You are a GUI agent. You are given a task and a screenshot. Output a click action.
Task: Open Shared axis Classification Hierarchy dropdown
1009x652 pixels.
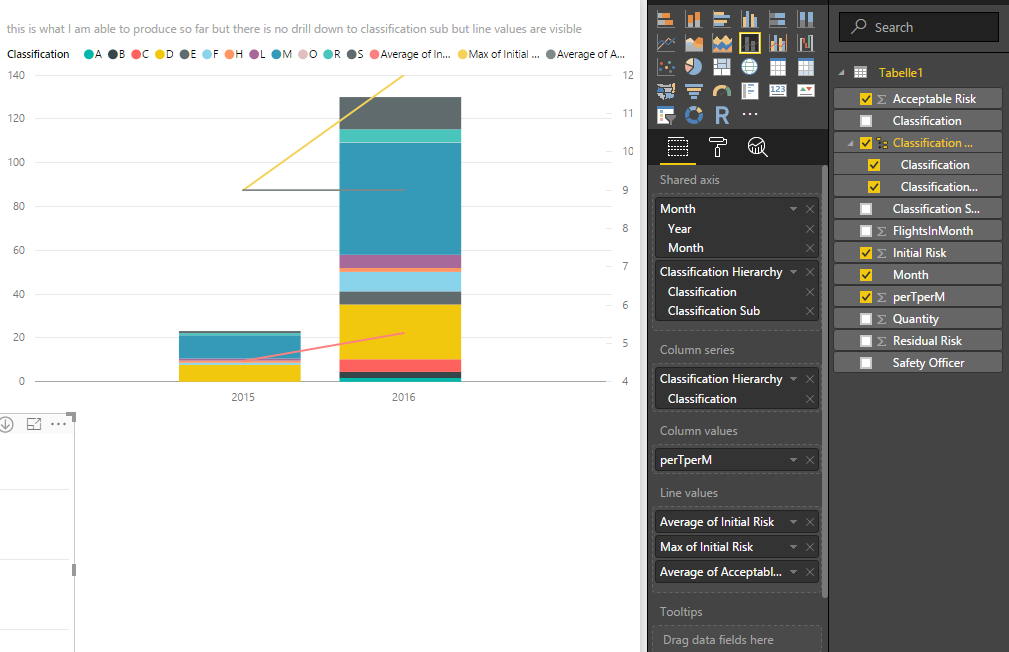793,272
